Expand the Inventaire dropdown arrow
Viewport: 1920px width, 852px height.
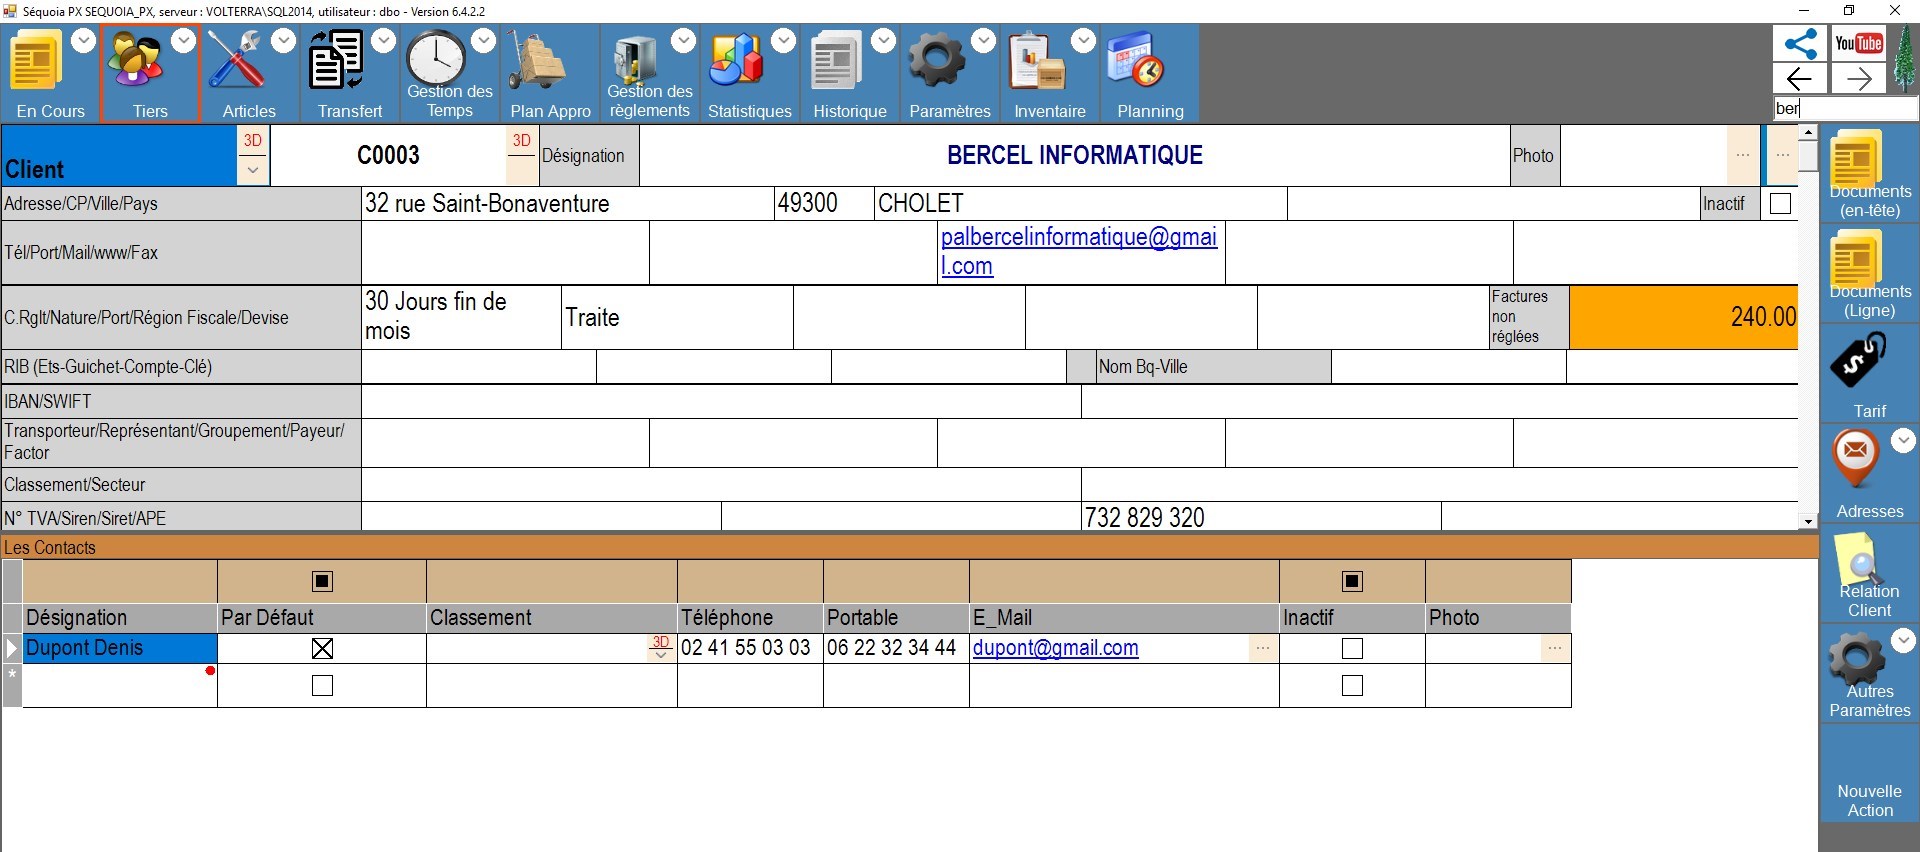1084,40
